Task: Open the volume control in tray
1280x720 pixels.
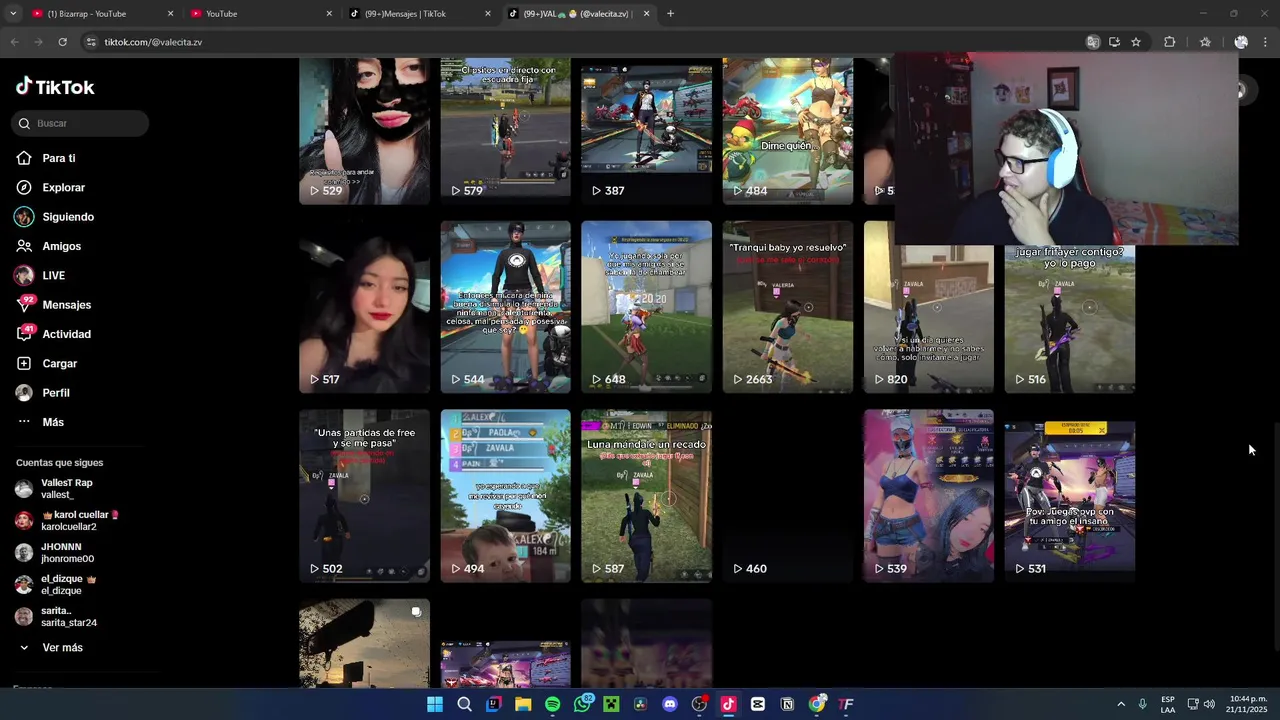Action: [x=1209, y=704]
